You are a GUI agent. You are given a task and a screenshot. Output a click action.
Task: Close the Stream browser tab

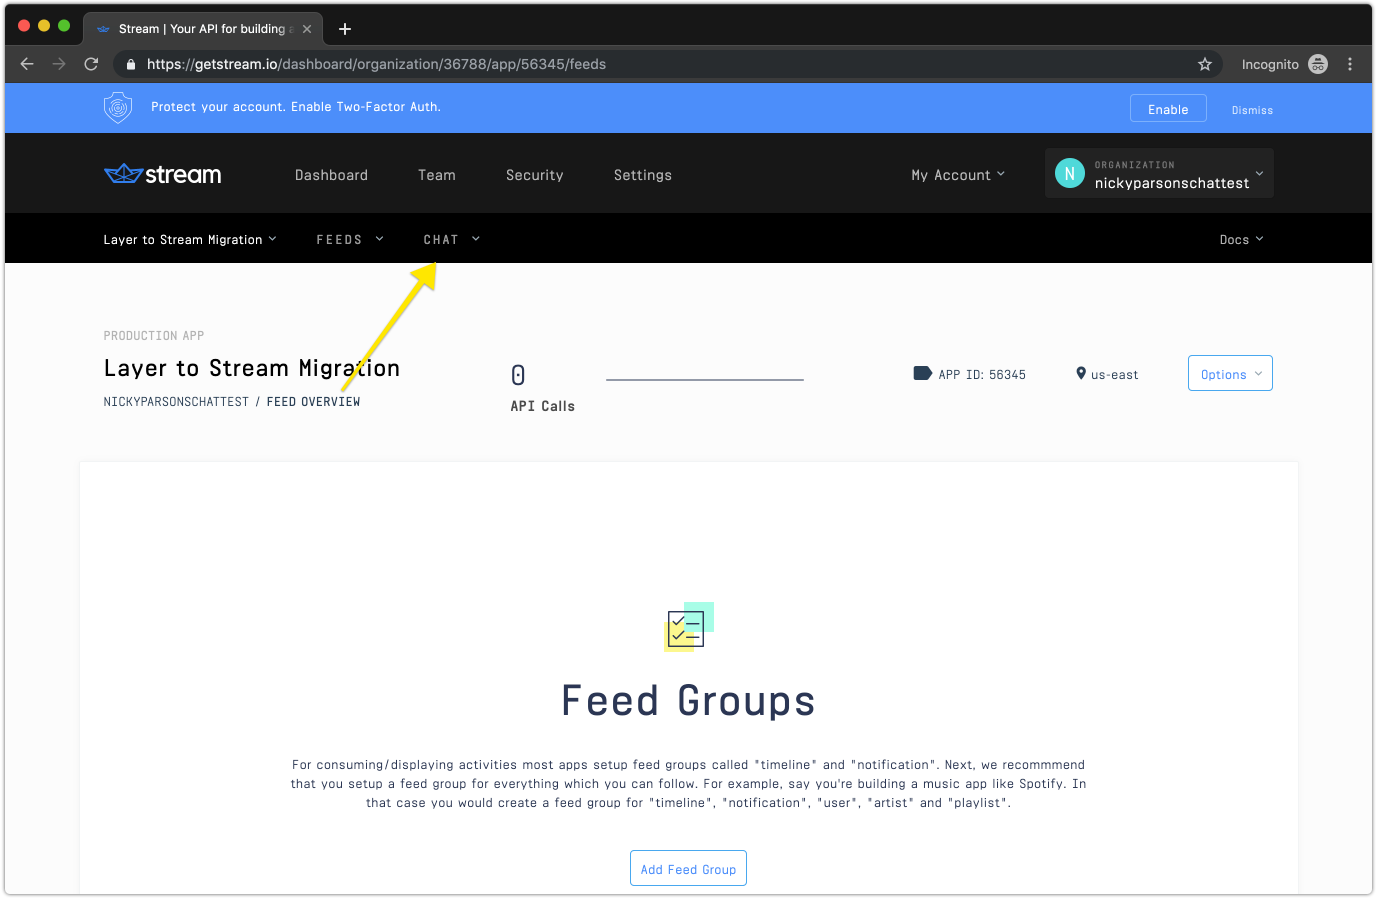coord(307,29)
